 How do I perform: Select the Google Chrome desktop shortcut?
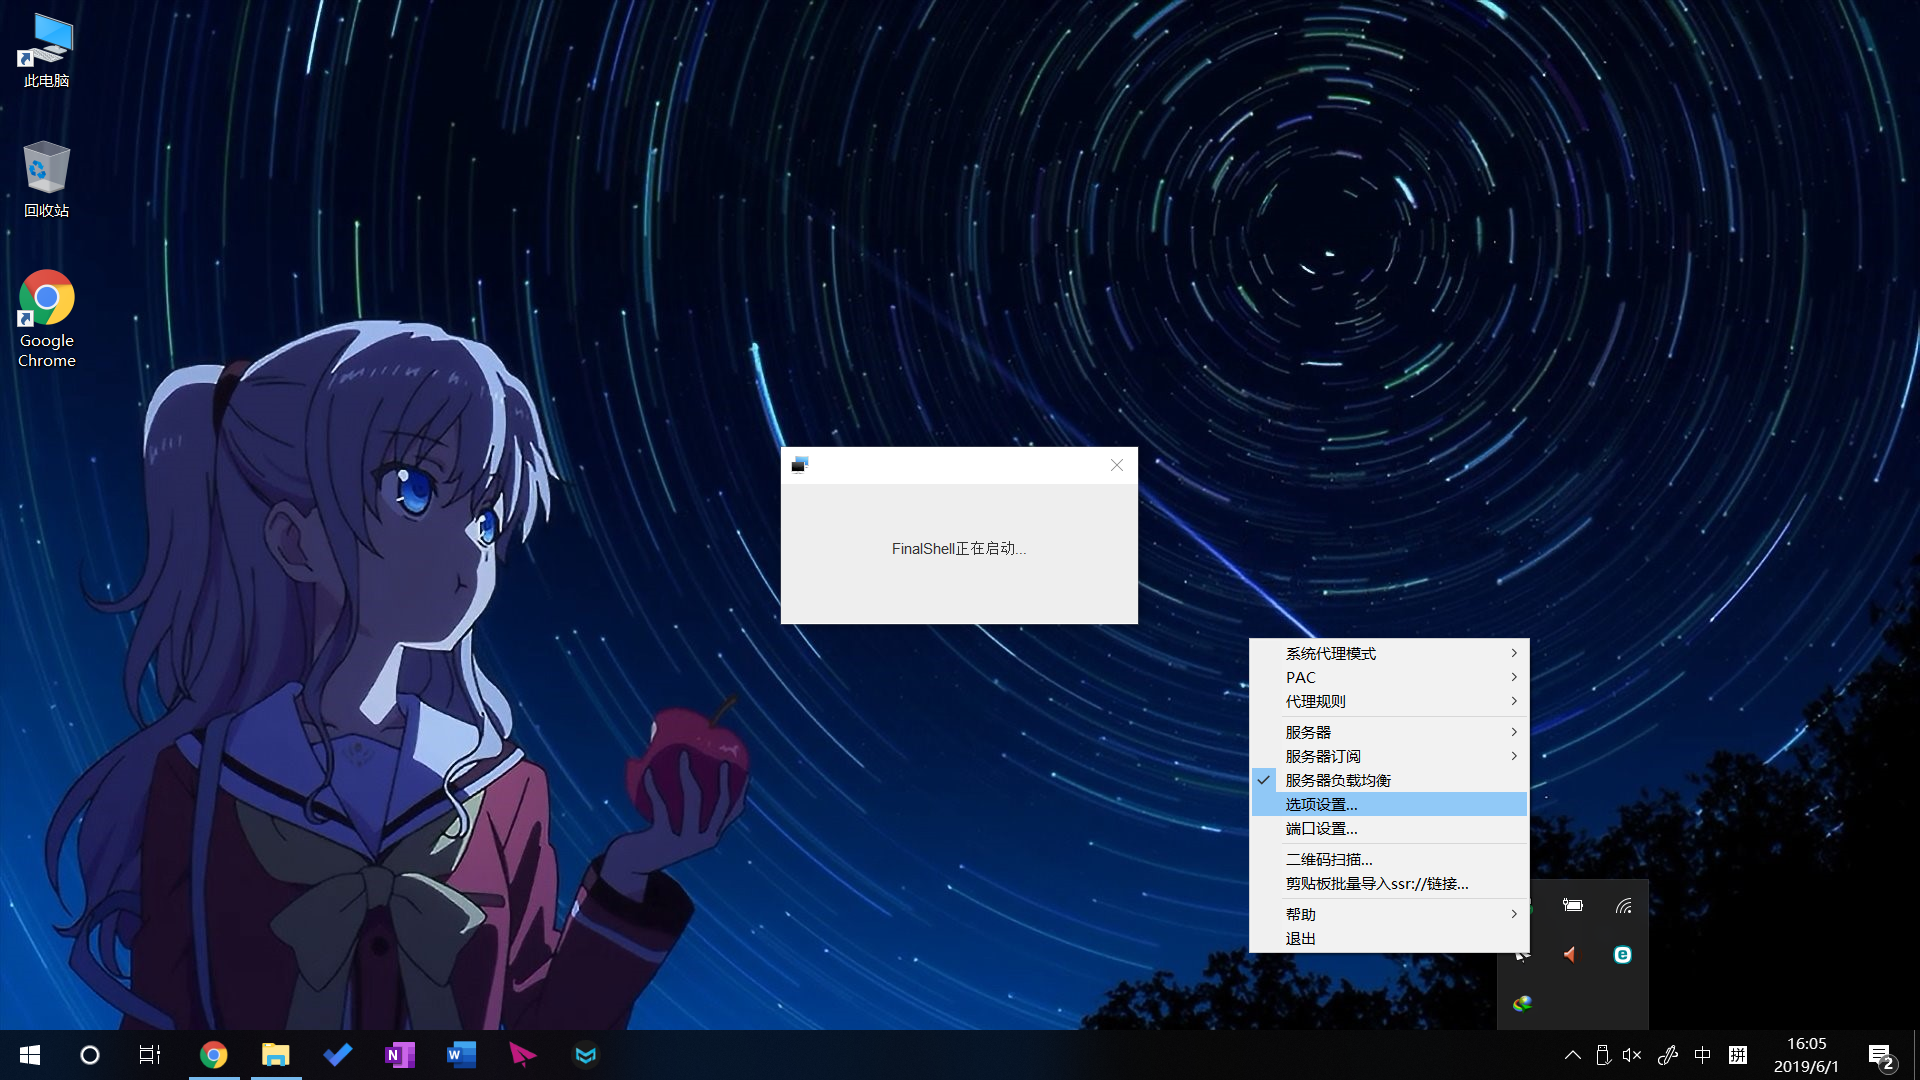[x=47, y=319]
